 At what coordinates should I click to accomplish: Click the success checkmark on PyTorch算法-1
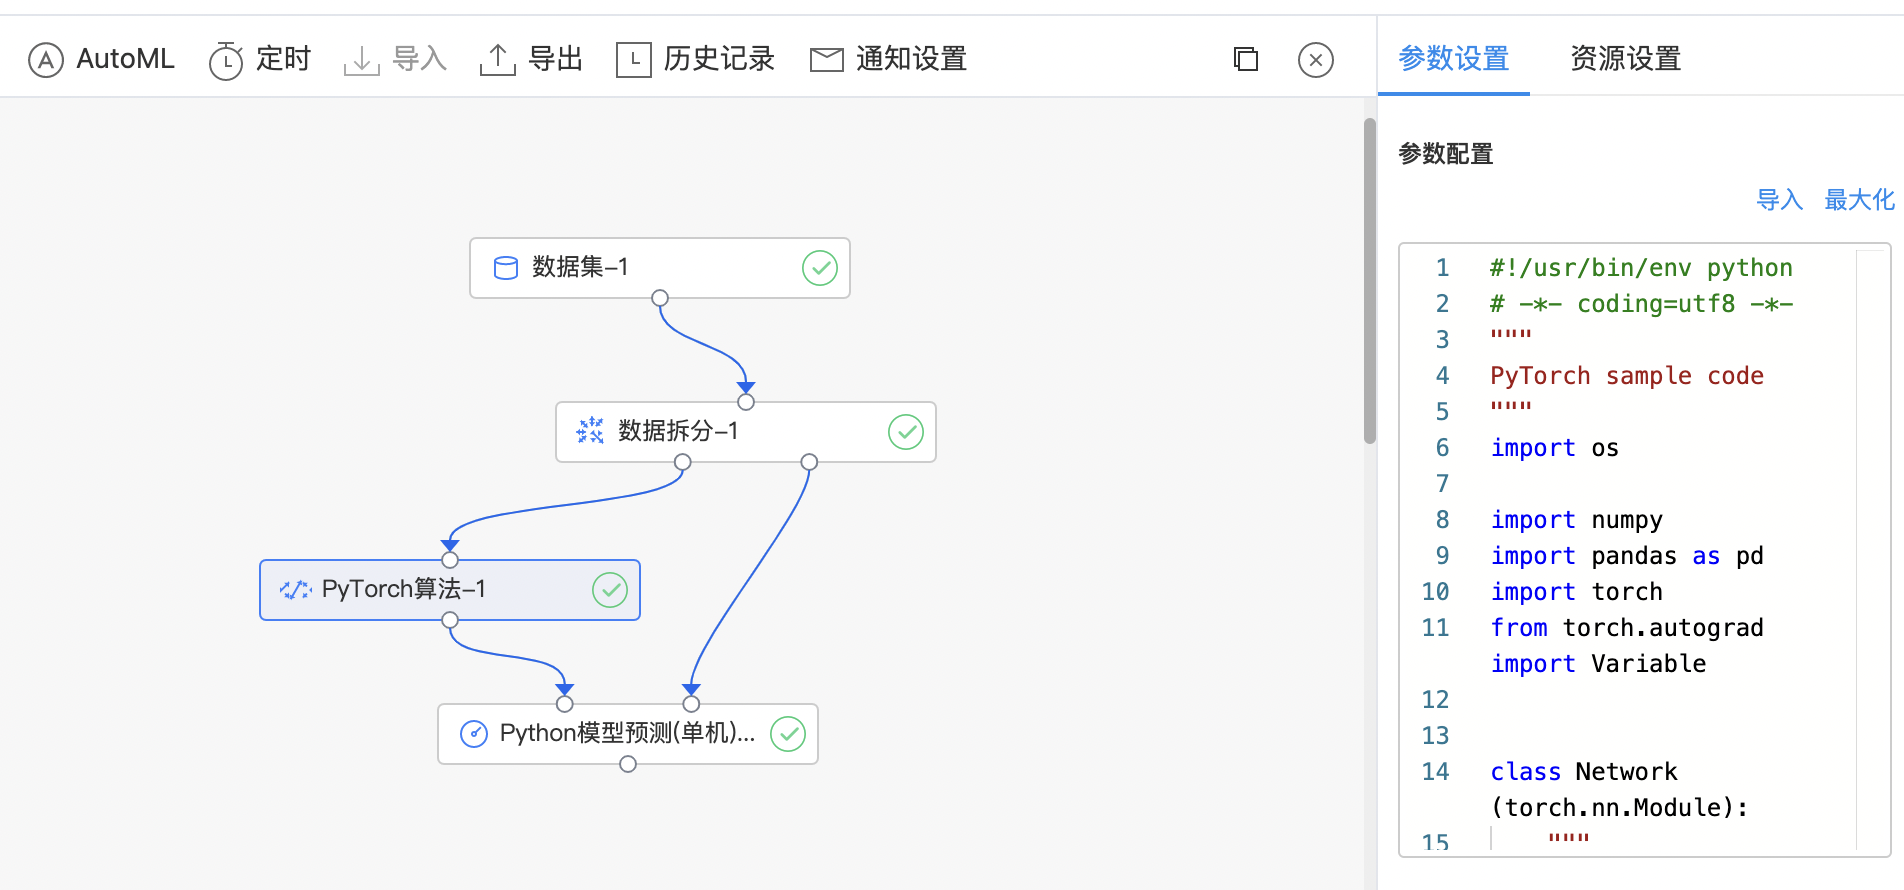pyautogui.click(x=609, y=590)
